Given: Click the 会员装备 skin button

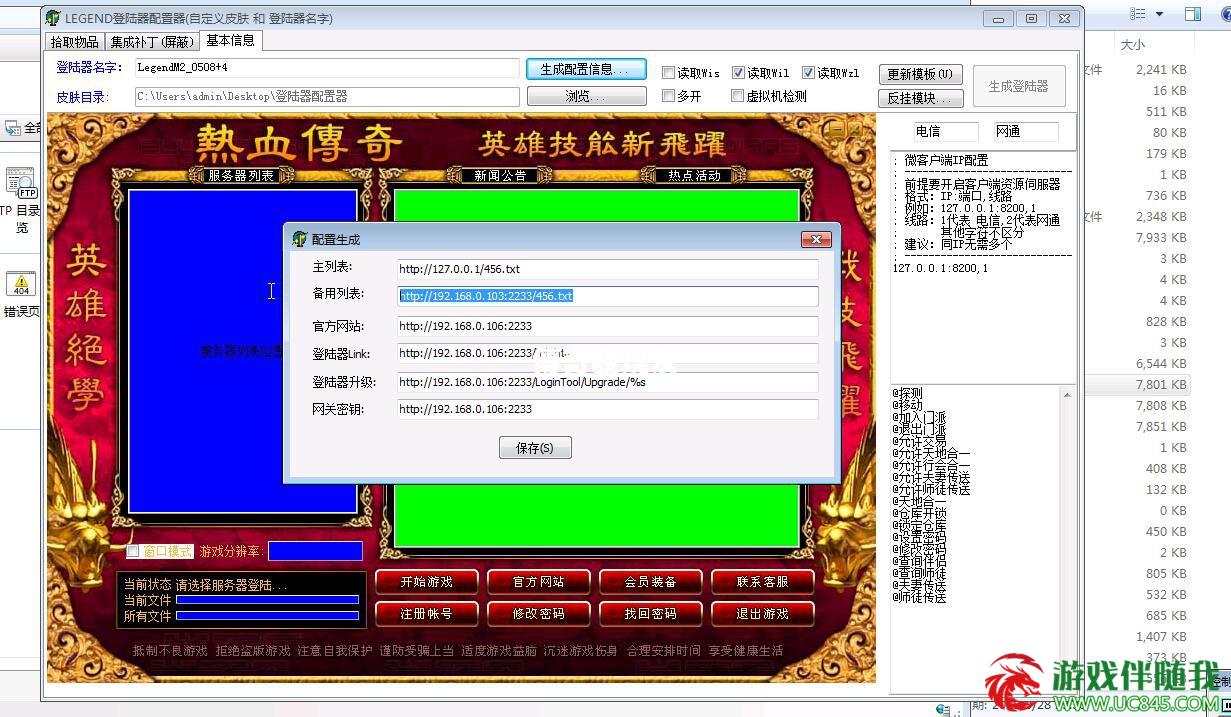Looking at the screenshot, I should click(651, 581).
